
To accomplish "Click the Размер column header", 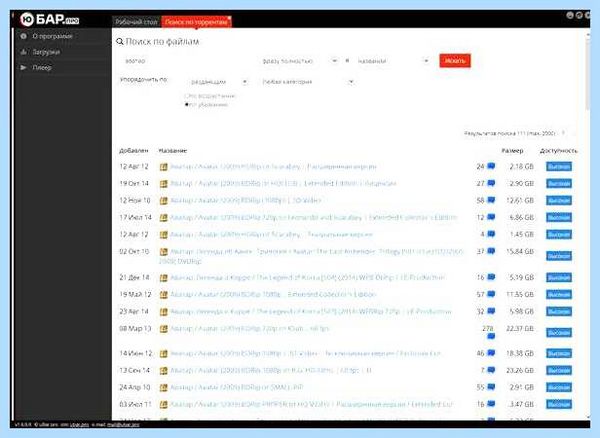I will click(512, 151).
